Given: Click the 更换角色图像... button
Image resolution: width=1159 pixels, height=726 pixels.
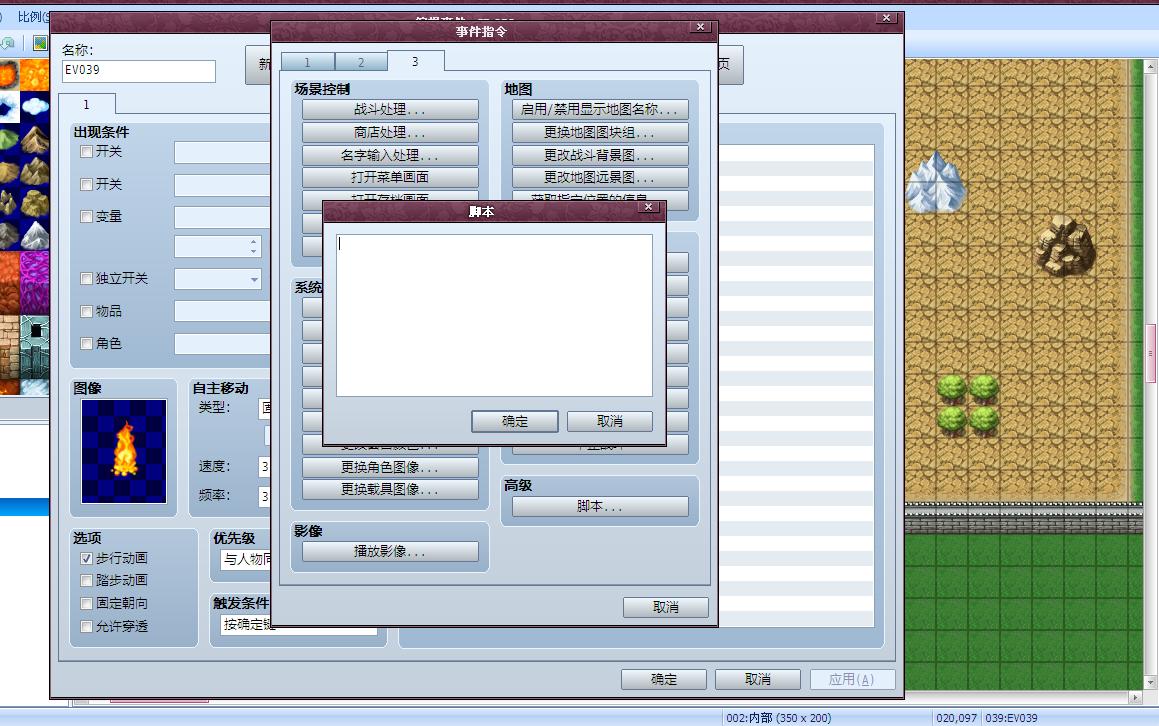Looking at the screenshot, I should pos(390,467).
